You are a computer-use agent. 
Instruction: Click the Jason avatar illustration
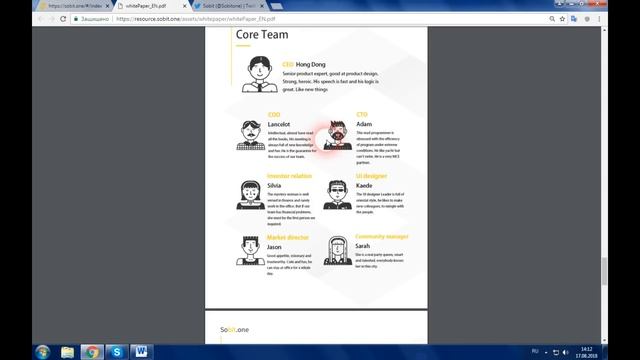(250, 250)
